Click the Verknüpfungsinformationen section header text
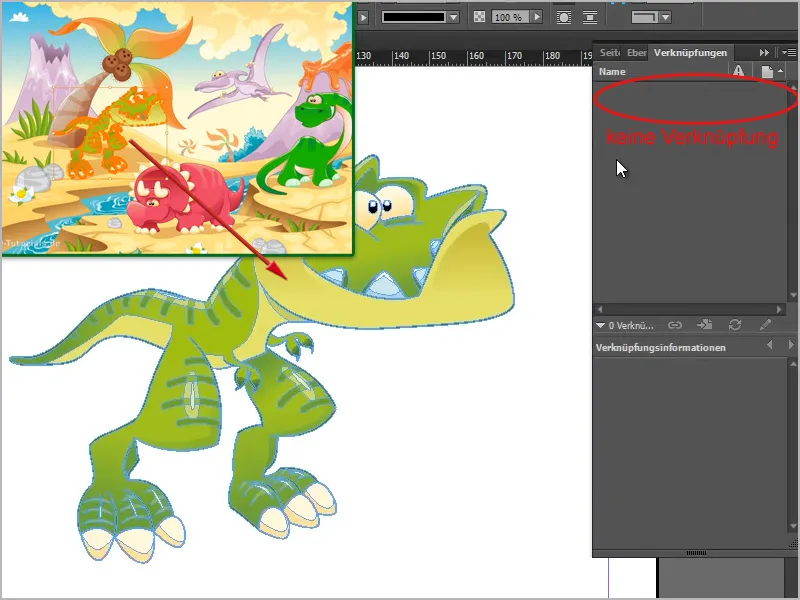The width and height of the screenshot is (800, 600). click(660, 347)
